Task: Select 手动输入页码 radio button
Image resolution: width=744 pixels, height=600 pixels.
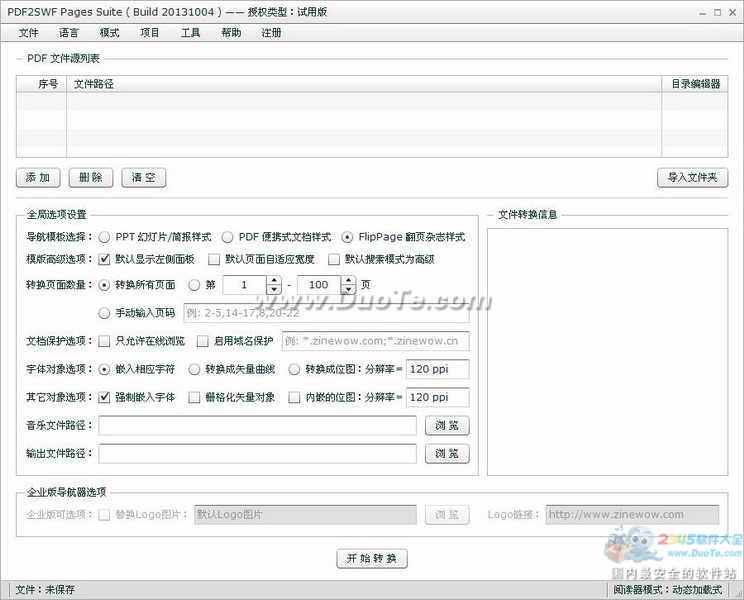Action: 104,313
